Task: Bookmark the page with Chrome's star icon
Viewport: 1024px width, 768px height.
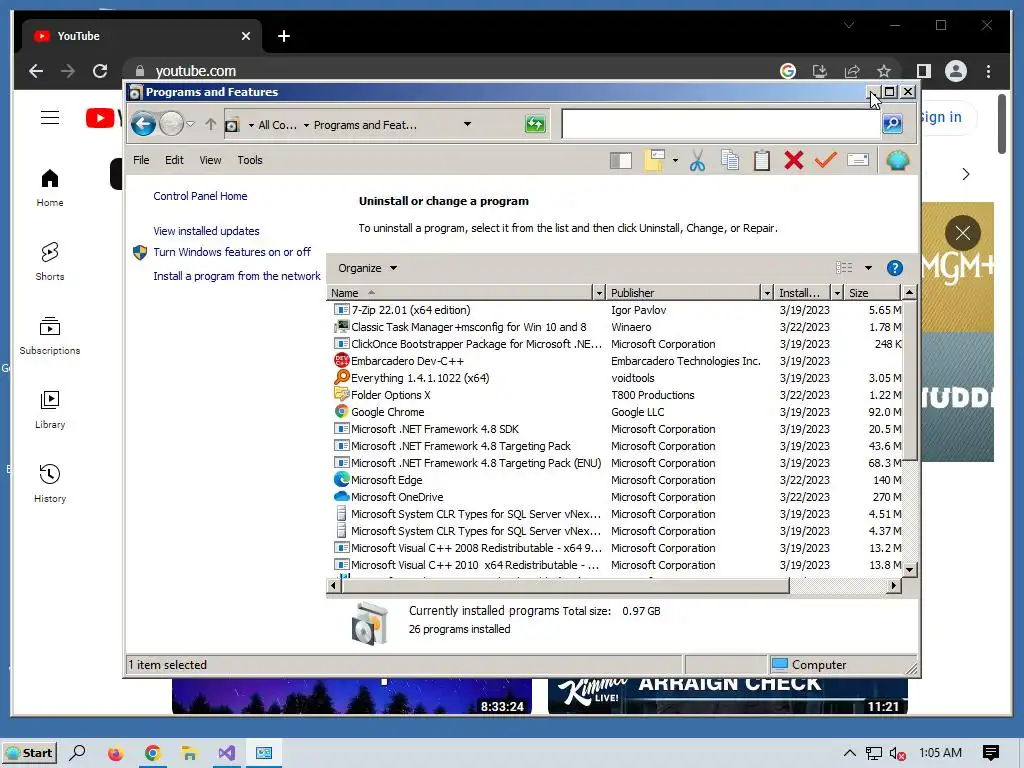Action: 884,71
